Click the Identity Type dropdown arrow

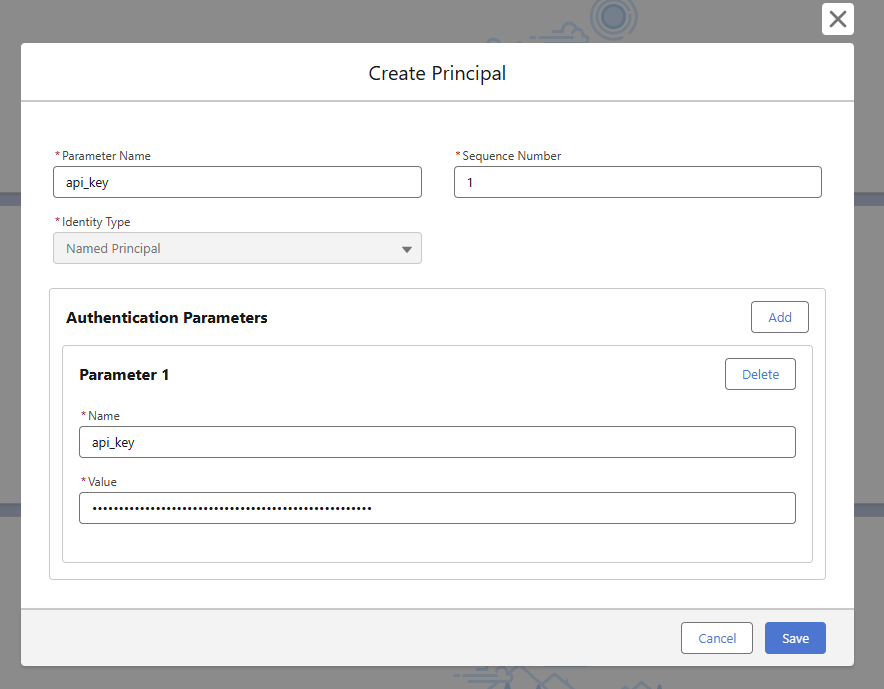coord(407,249)
